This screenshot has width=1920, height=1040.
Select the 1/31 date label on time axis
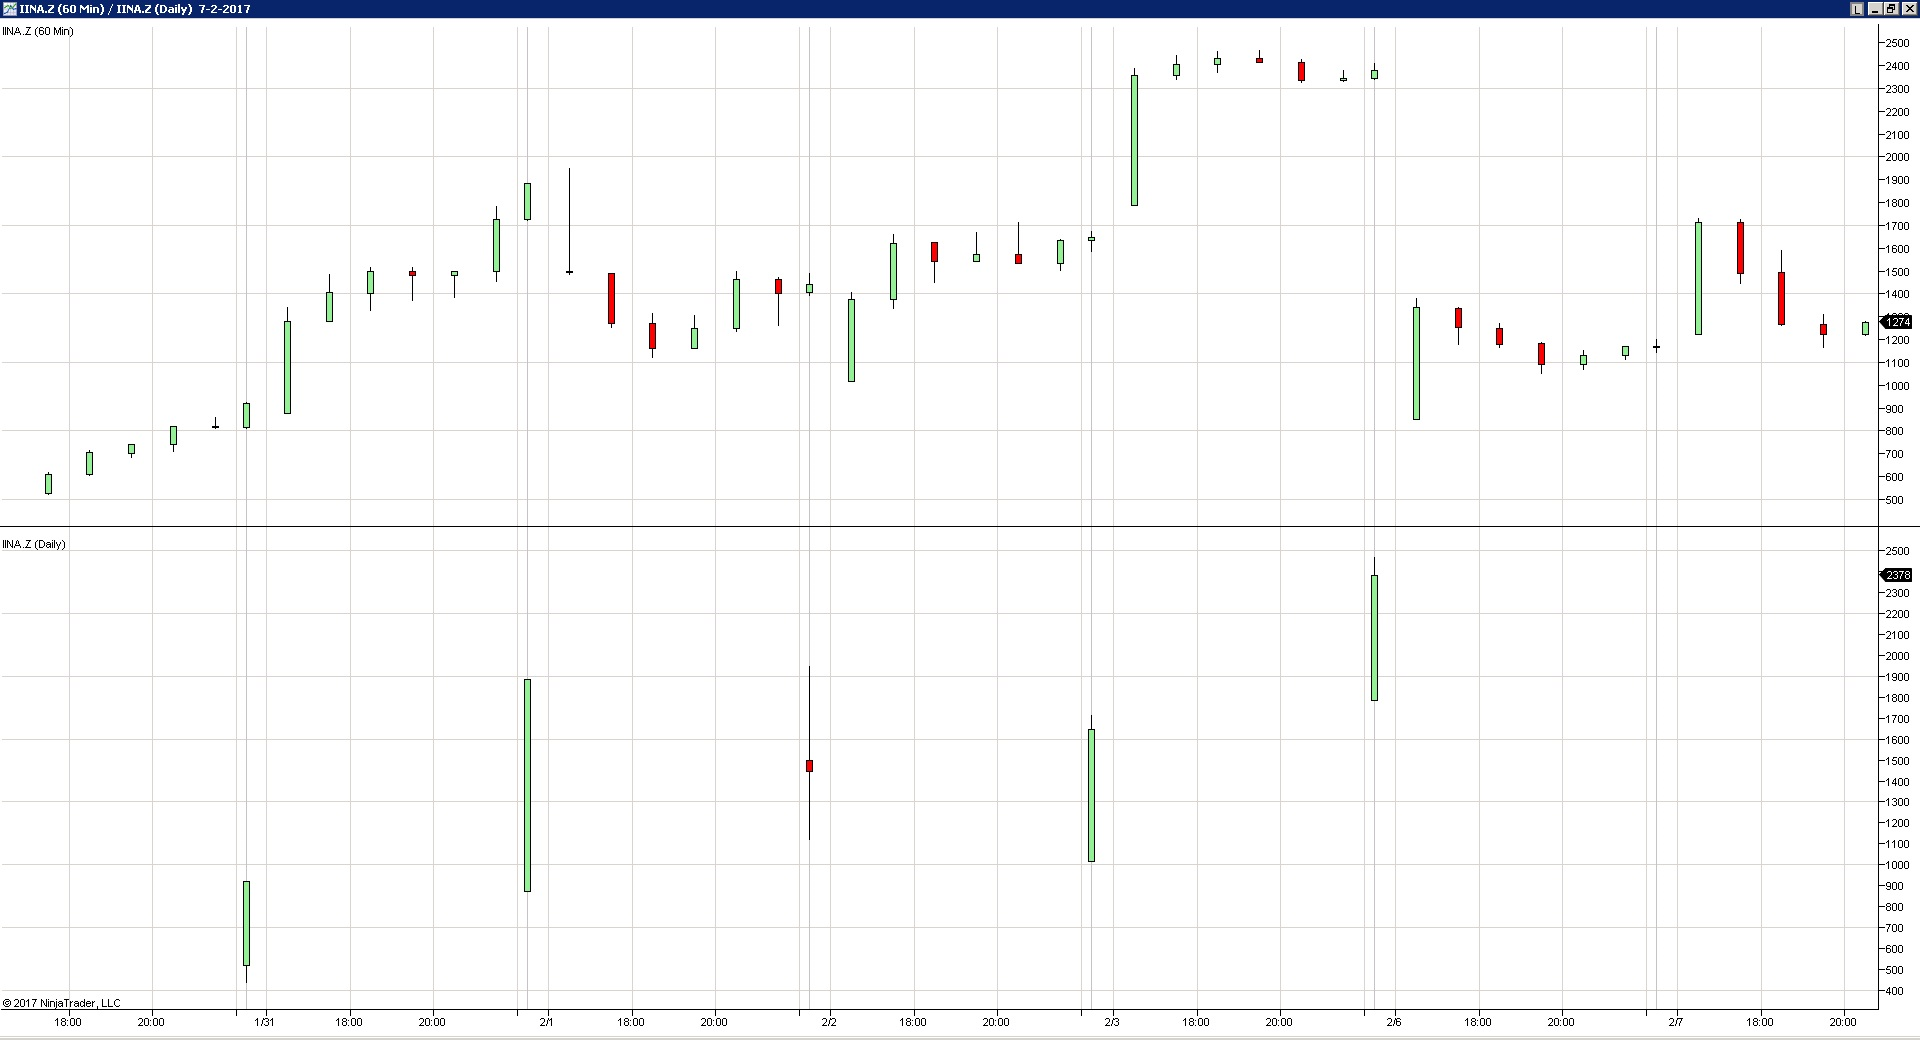[x=264, y=1022]
